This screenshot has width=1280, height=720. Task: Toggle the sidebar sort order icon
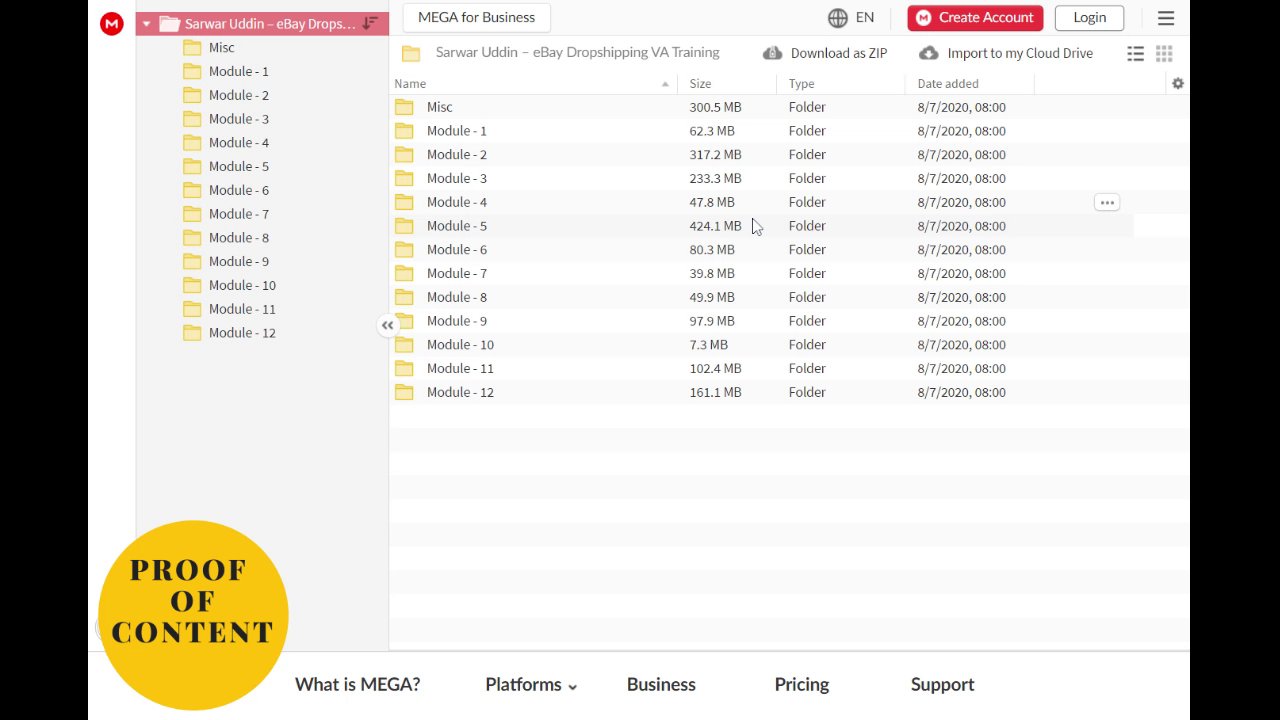(x=370, y=23)
